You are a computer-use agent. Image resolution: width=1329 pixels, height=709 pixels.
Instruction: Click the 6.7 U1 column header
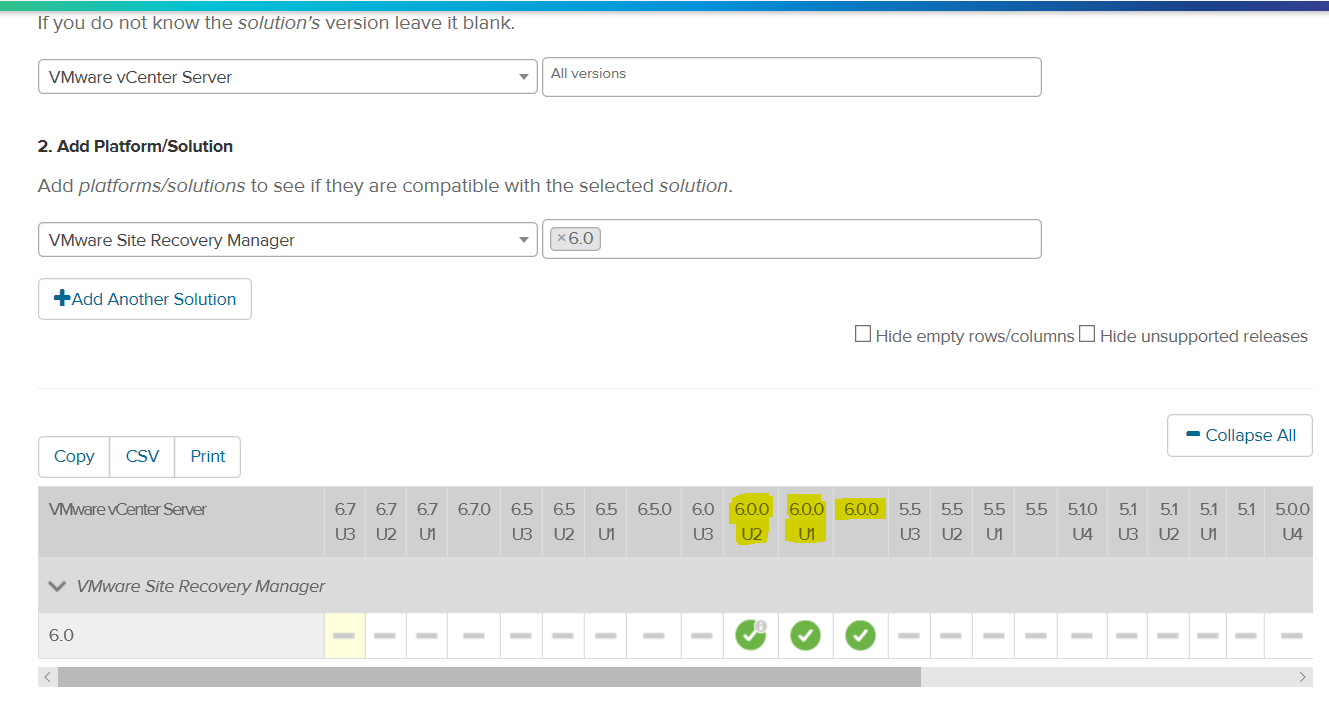pos(427,521)
